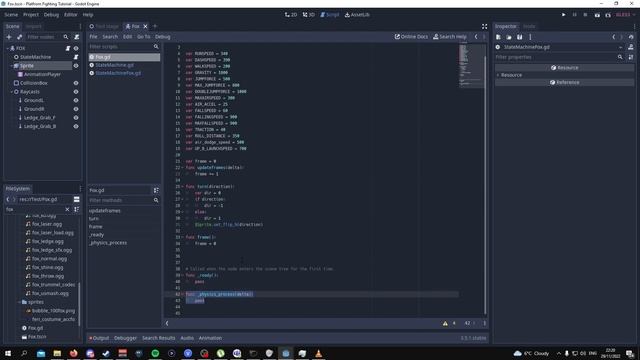Viewport: 640px width, 360px height.
Task: Play the project
Action: (x=564, y=15)
